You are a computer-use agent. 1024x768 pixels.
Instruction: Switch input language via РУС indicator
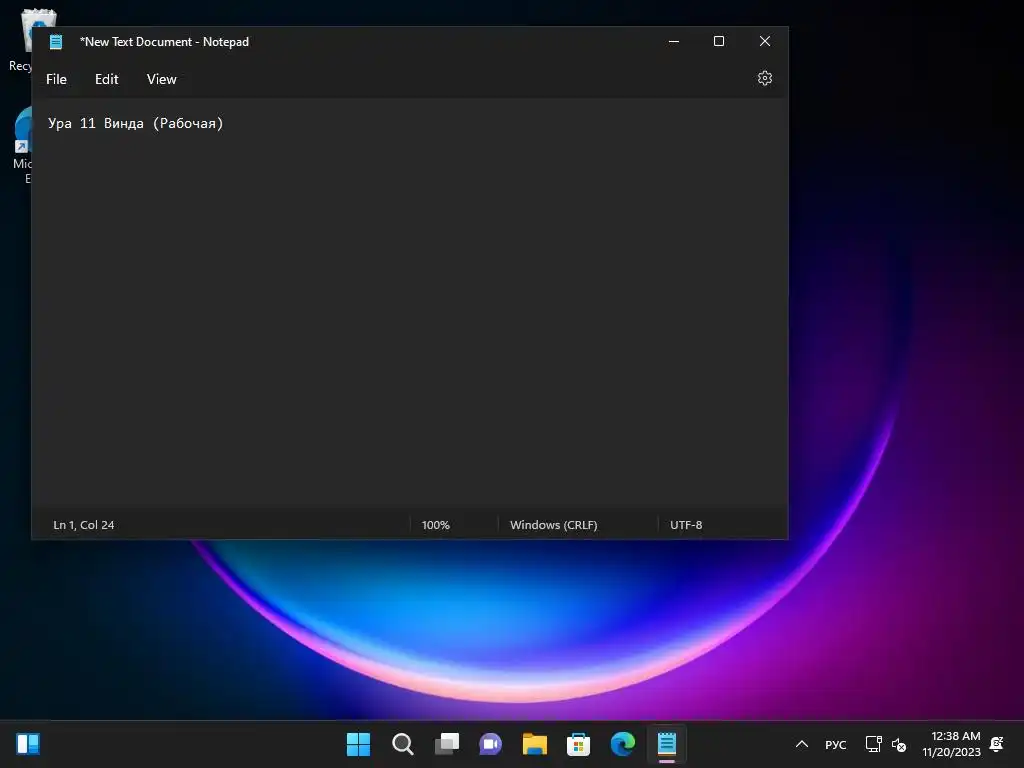(836, 744)
